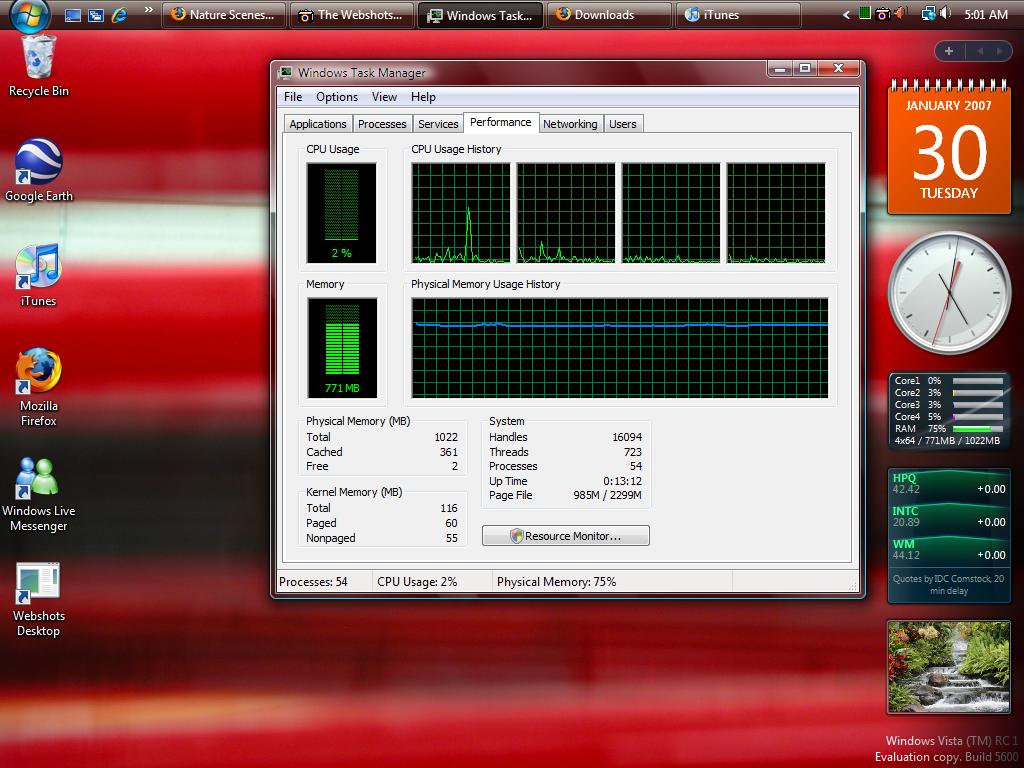Switch to the Applications tab

click(x=318, y=124)
